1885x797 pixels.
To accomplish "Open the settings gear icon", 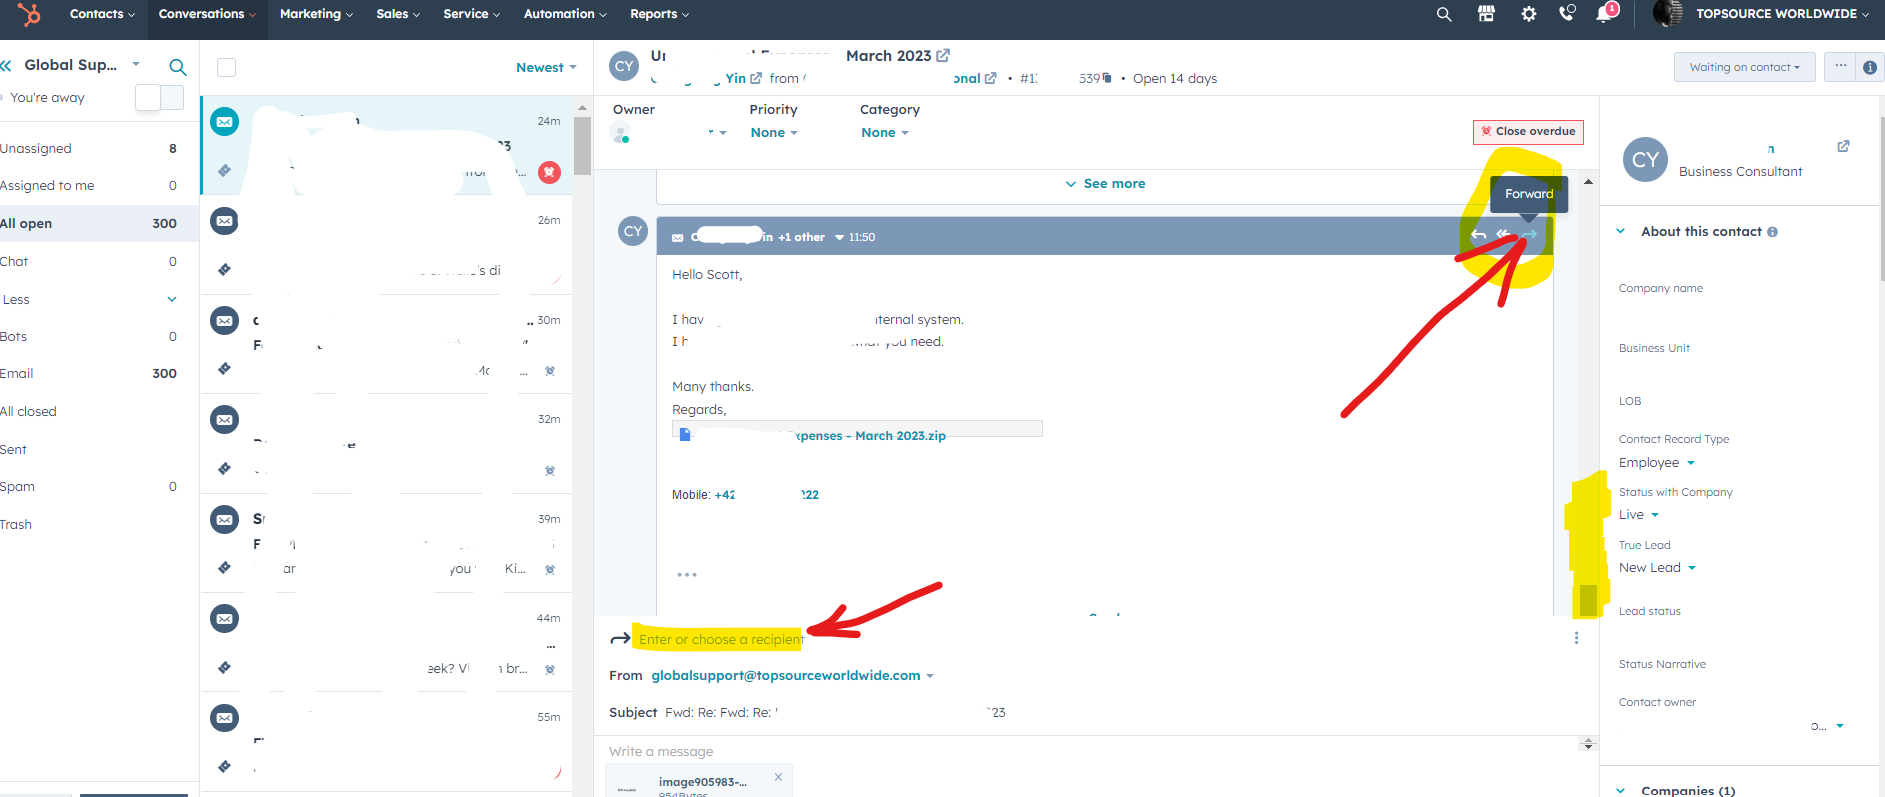I will (x=1528, y=14).
